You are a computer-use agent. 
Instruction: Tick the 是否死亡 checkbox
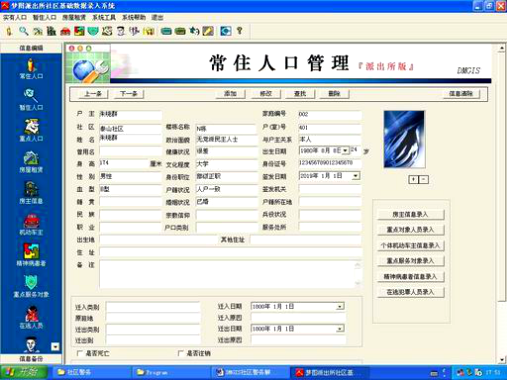pyautogui.click(x=80, y=353)
